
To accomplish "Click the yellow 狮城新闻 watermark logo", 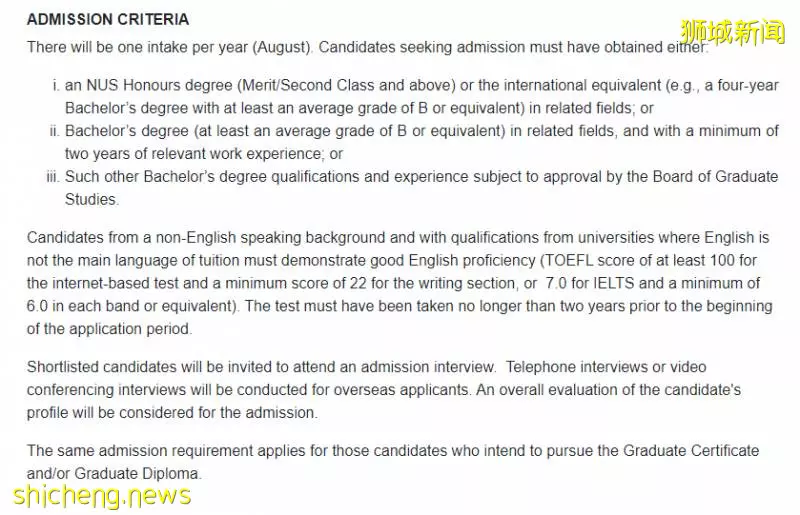I will click(x=733, y=32).
